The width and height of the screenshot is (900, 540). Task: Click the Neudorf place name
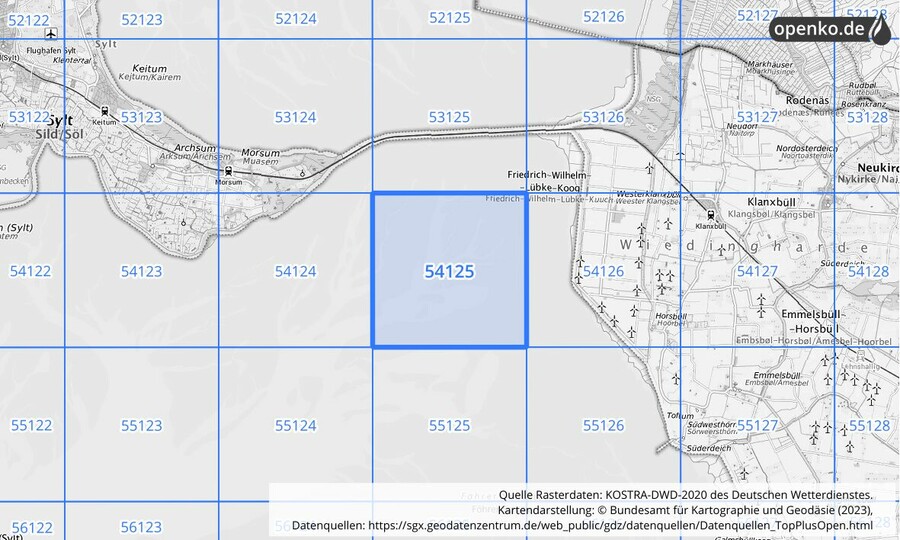[742, 126]
